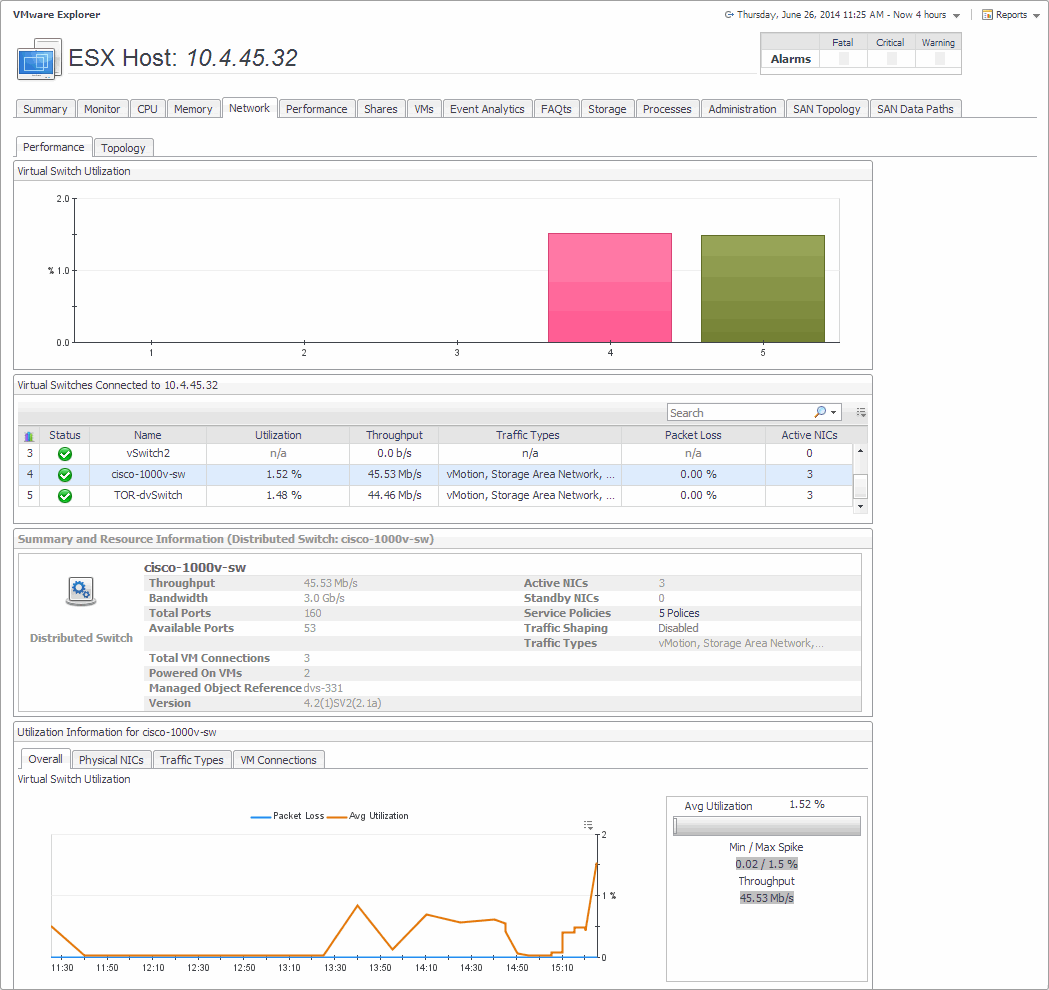The image size is (1049, 990).
Task: Open the table column customizer icon
Action: [861, 412]
